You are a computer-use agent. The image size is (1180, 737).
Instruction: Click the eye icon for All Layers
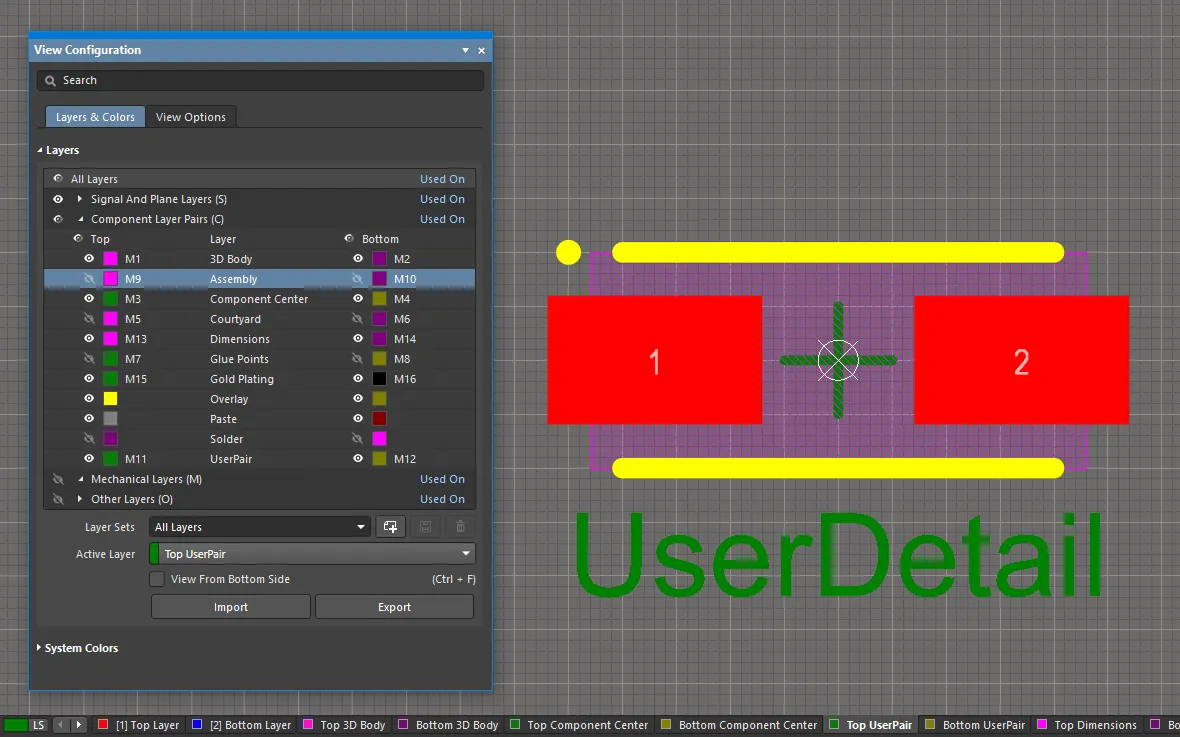pos(57,178)
